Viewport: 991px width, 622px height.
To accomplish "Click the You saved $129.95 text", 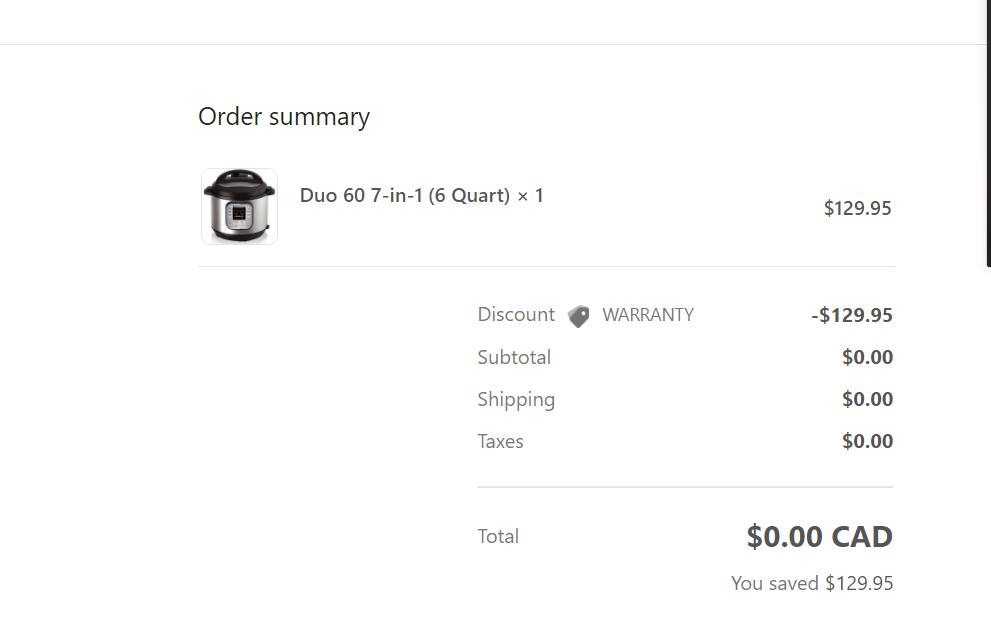I will [x=812, y=583].
